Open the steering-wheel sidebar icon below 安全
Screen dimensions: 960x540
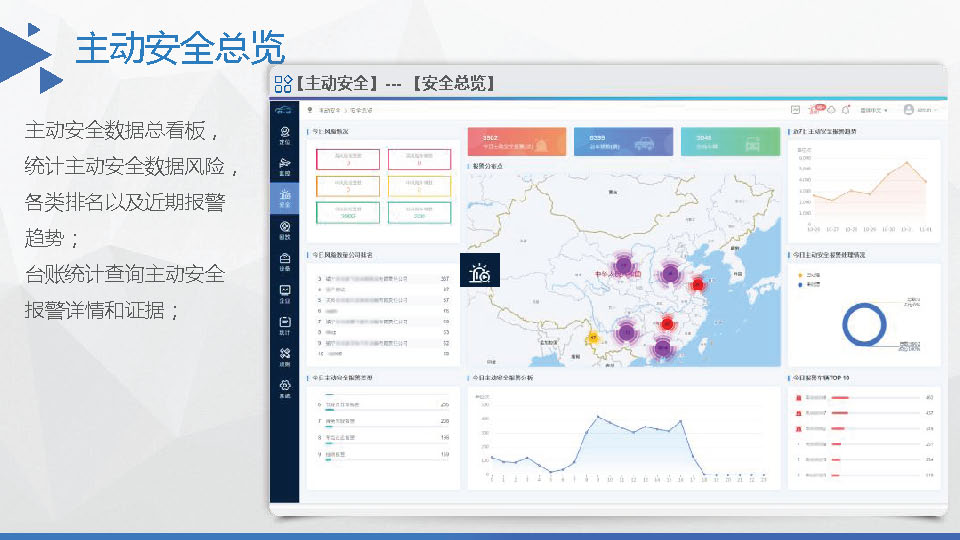(x=285, y=230)
